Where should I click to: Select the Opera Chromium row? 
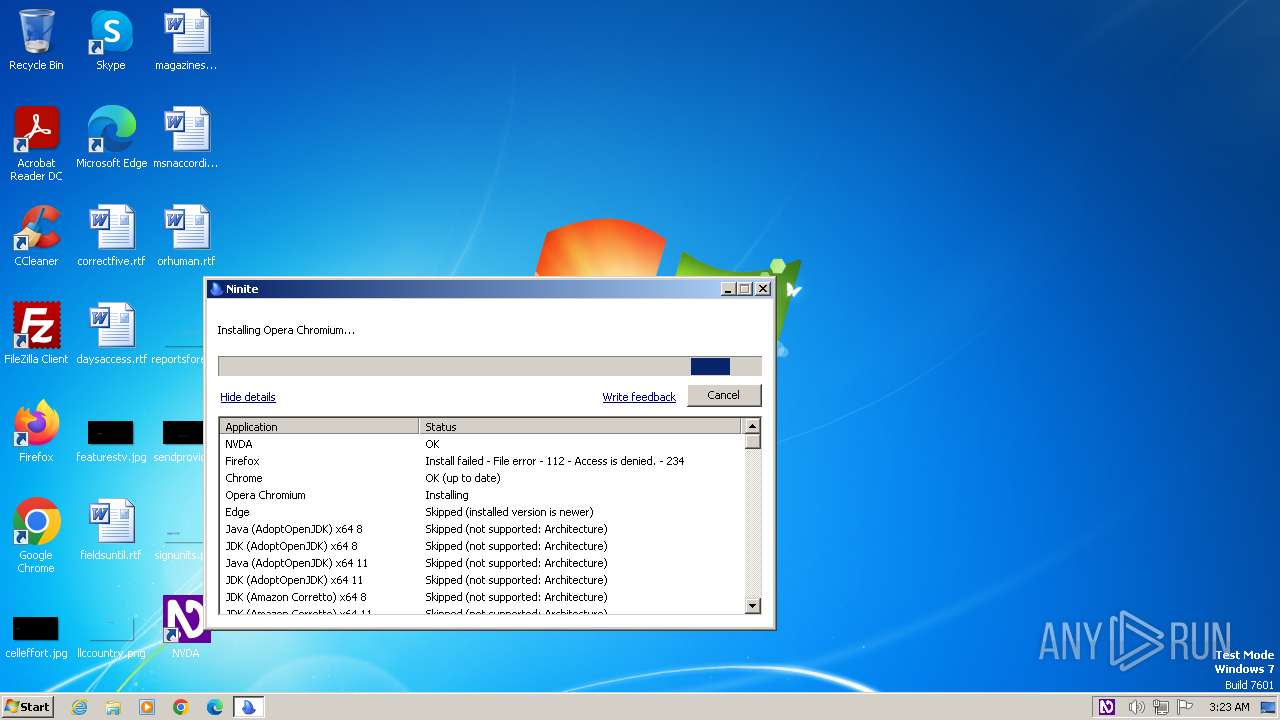tap(482, 495)
